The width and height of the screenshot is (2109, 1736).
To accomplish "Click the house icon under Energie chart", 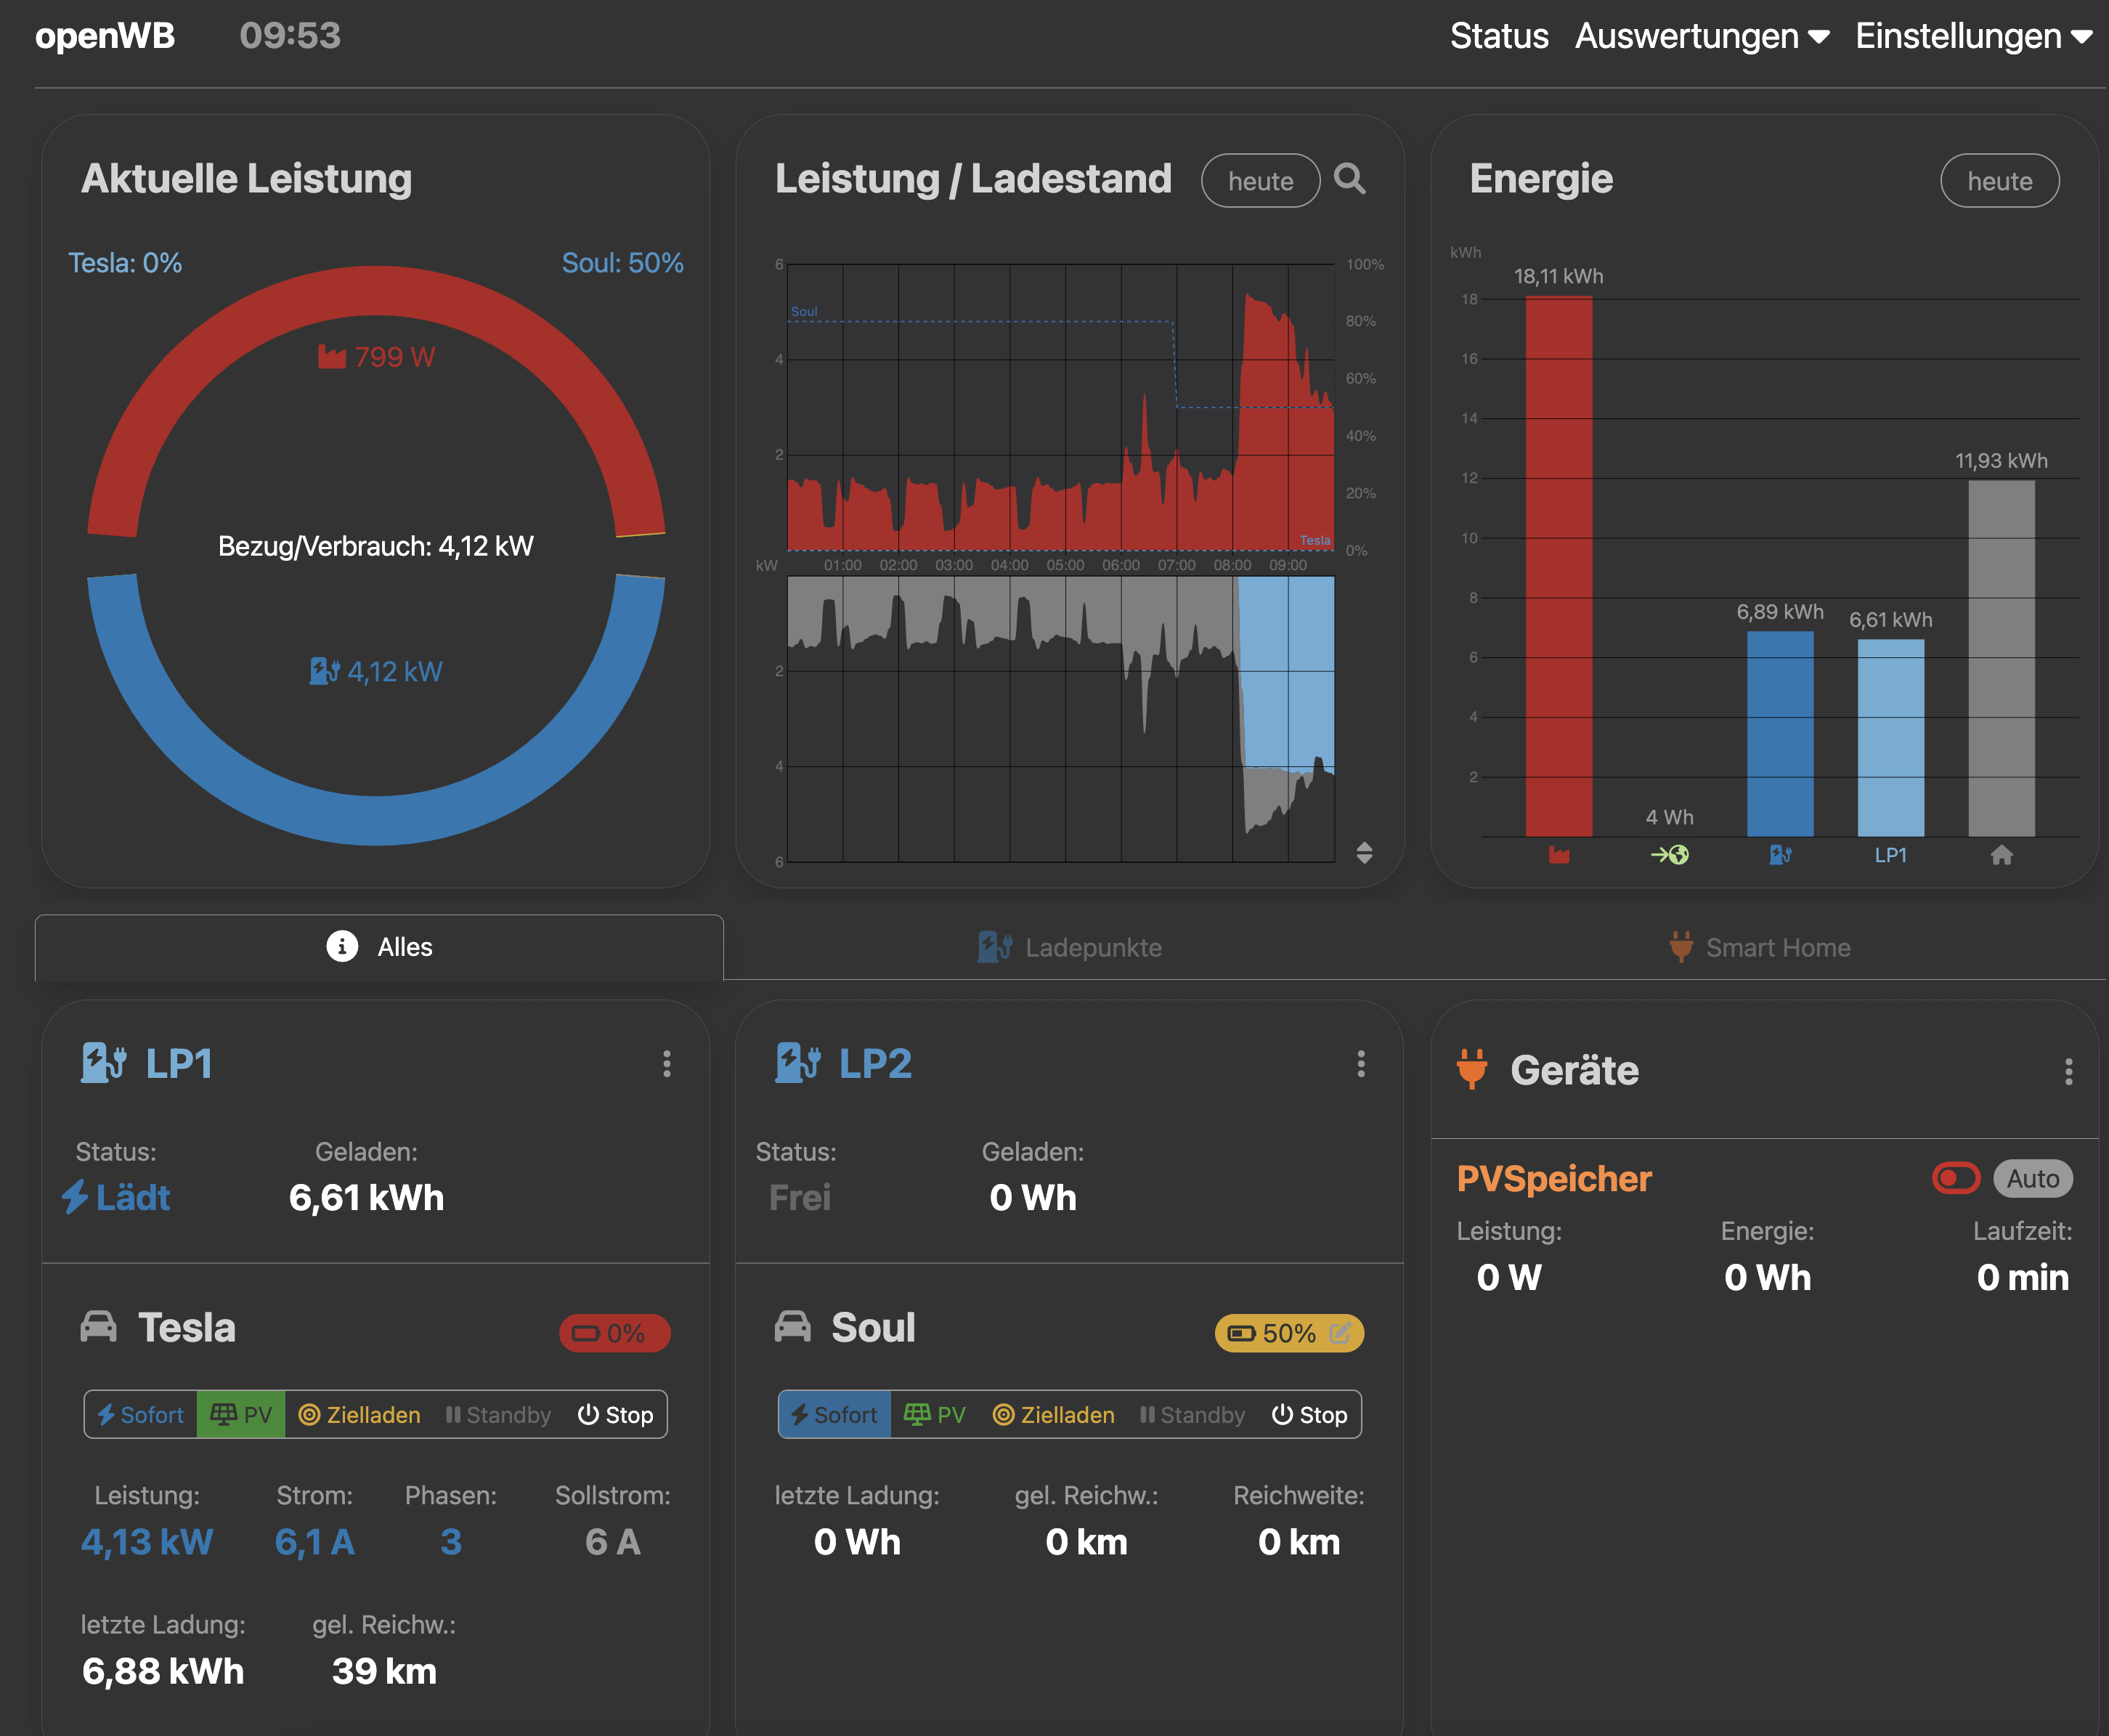I will tap(2000, 855).
